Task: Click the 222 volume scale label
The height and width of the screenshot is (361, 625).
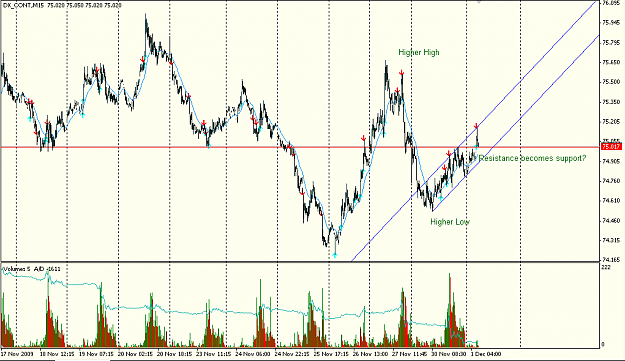Action: coord(605,267)
